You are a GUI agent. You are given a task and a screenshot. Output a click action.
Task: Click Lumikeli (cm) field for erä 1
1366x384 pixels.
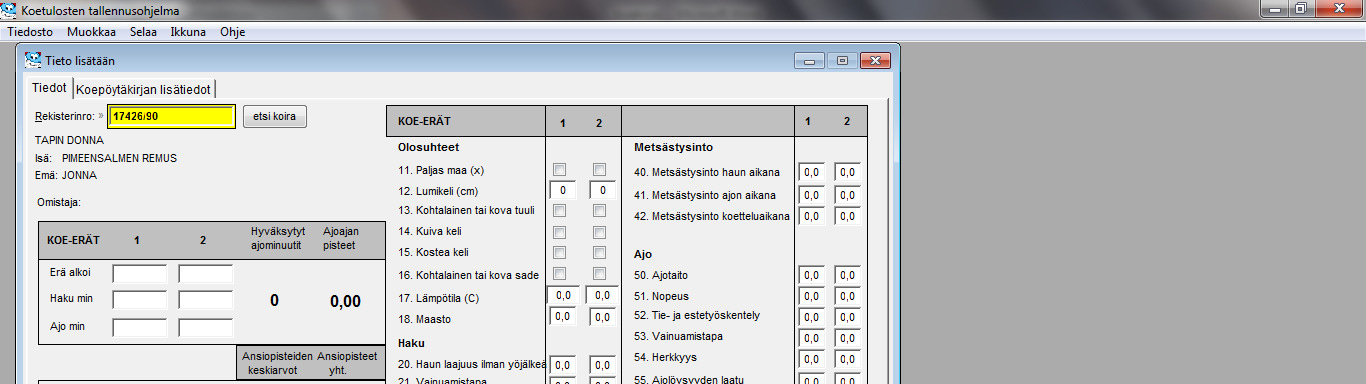563,190
